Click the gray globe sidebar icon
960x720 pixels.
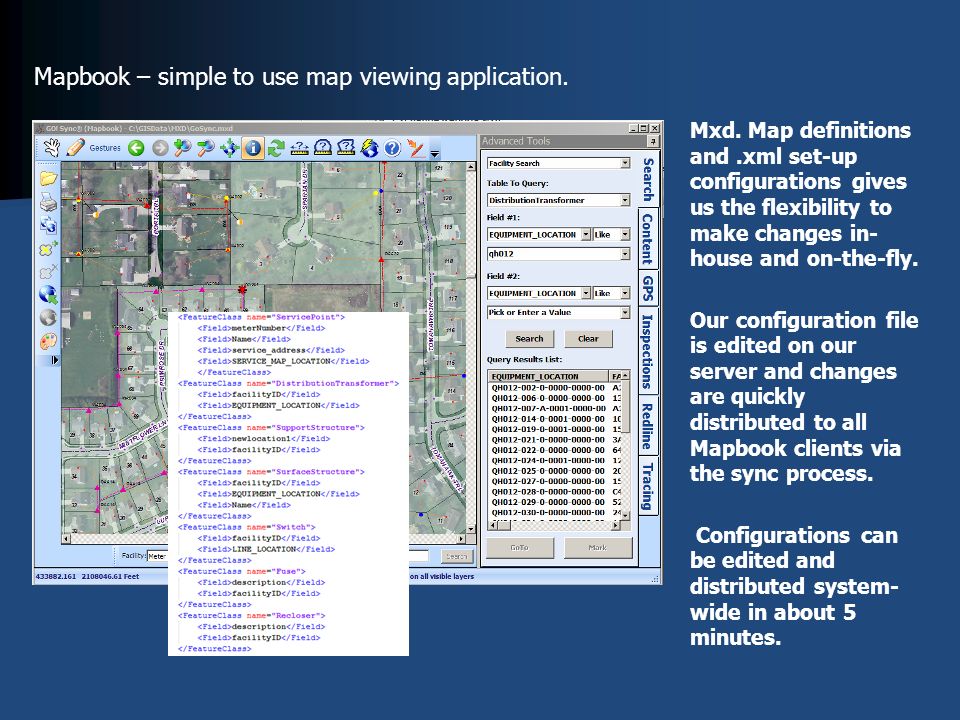[48, 318]
